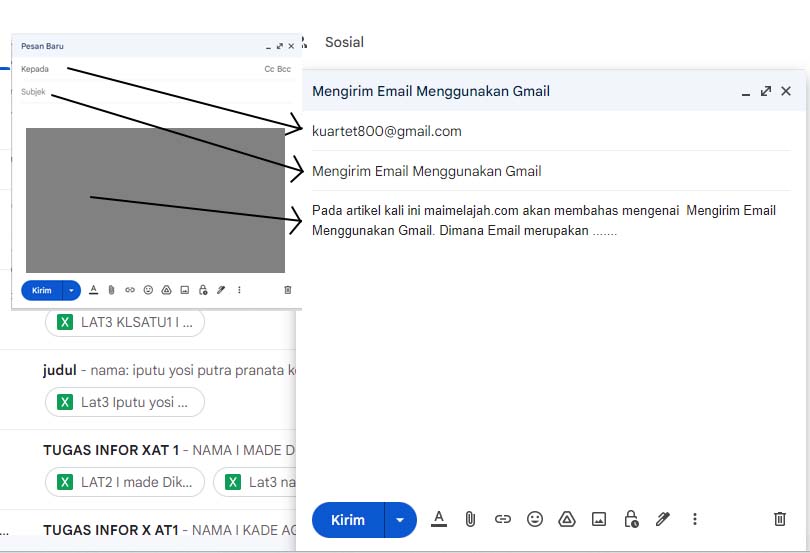Minimize the Mengirim Email Menggunakan Gmail compose window
Screen dimensions: 810x553
click(745, 93)
